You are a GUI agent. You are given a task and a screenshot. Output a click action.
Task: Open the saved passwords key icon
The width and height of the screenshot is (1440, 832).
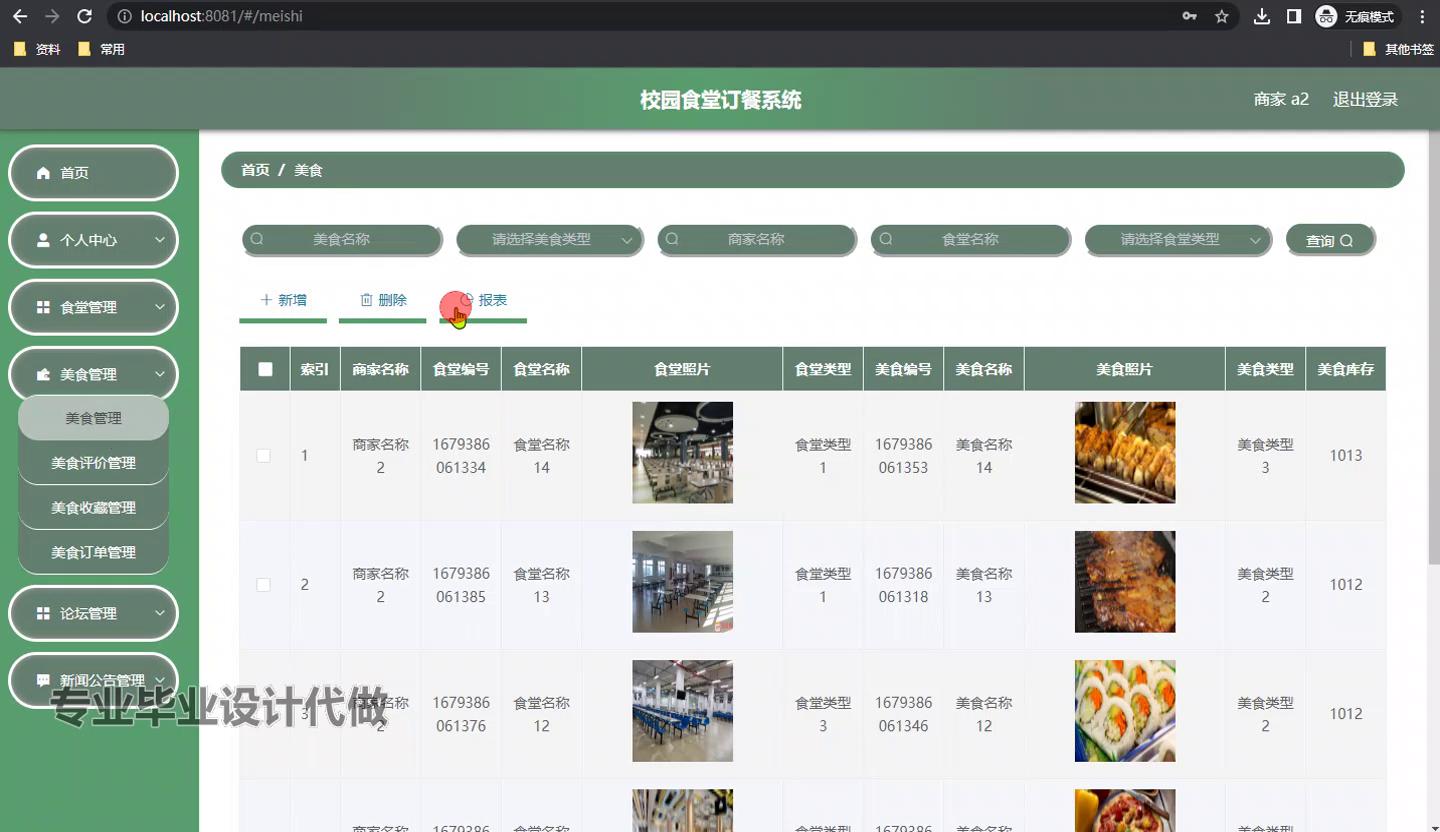(1189, 16)
